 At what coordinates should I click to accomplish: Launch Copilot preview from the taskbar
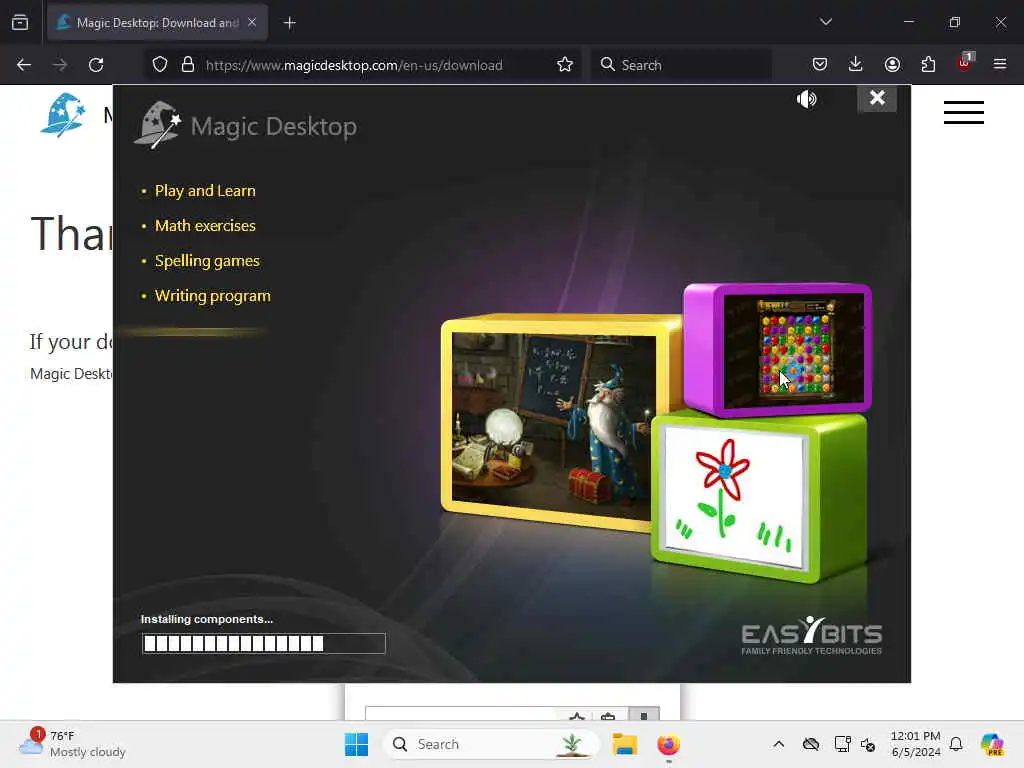pos(992,744)
